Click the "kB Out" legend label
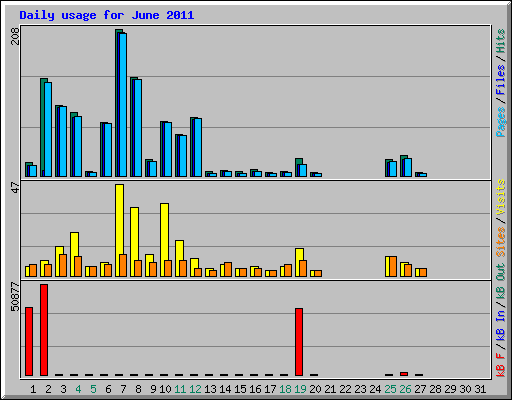The width and height of the screenshot is (512, 400). pyautogui.click(x=501, y=281)
